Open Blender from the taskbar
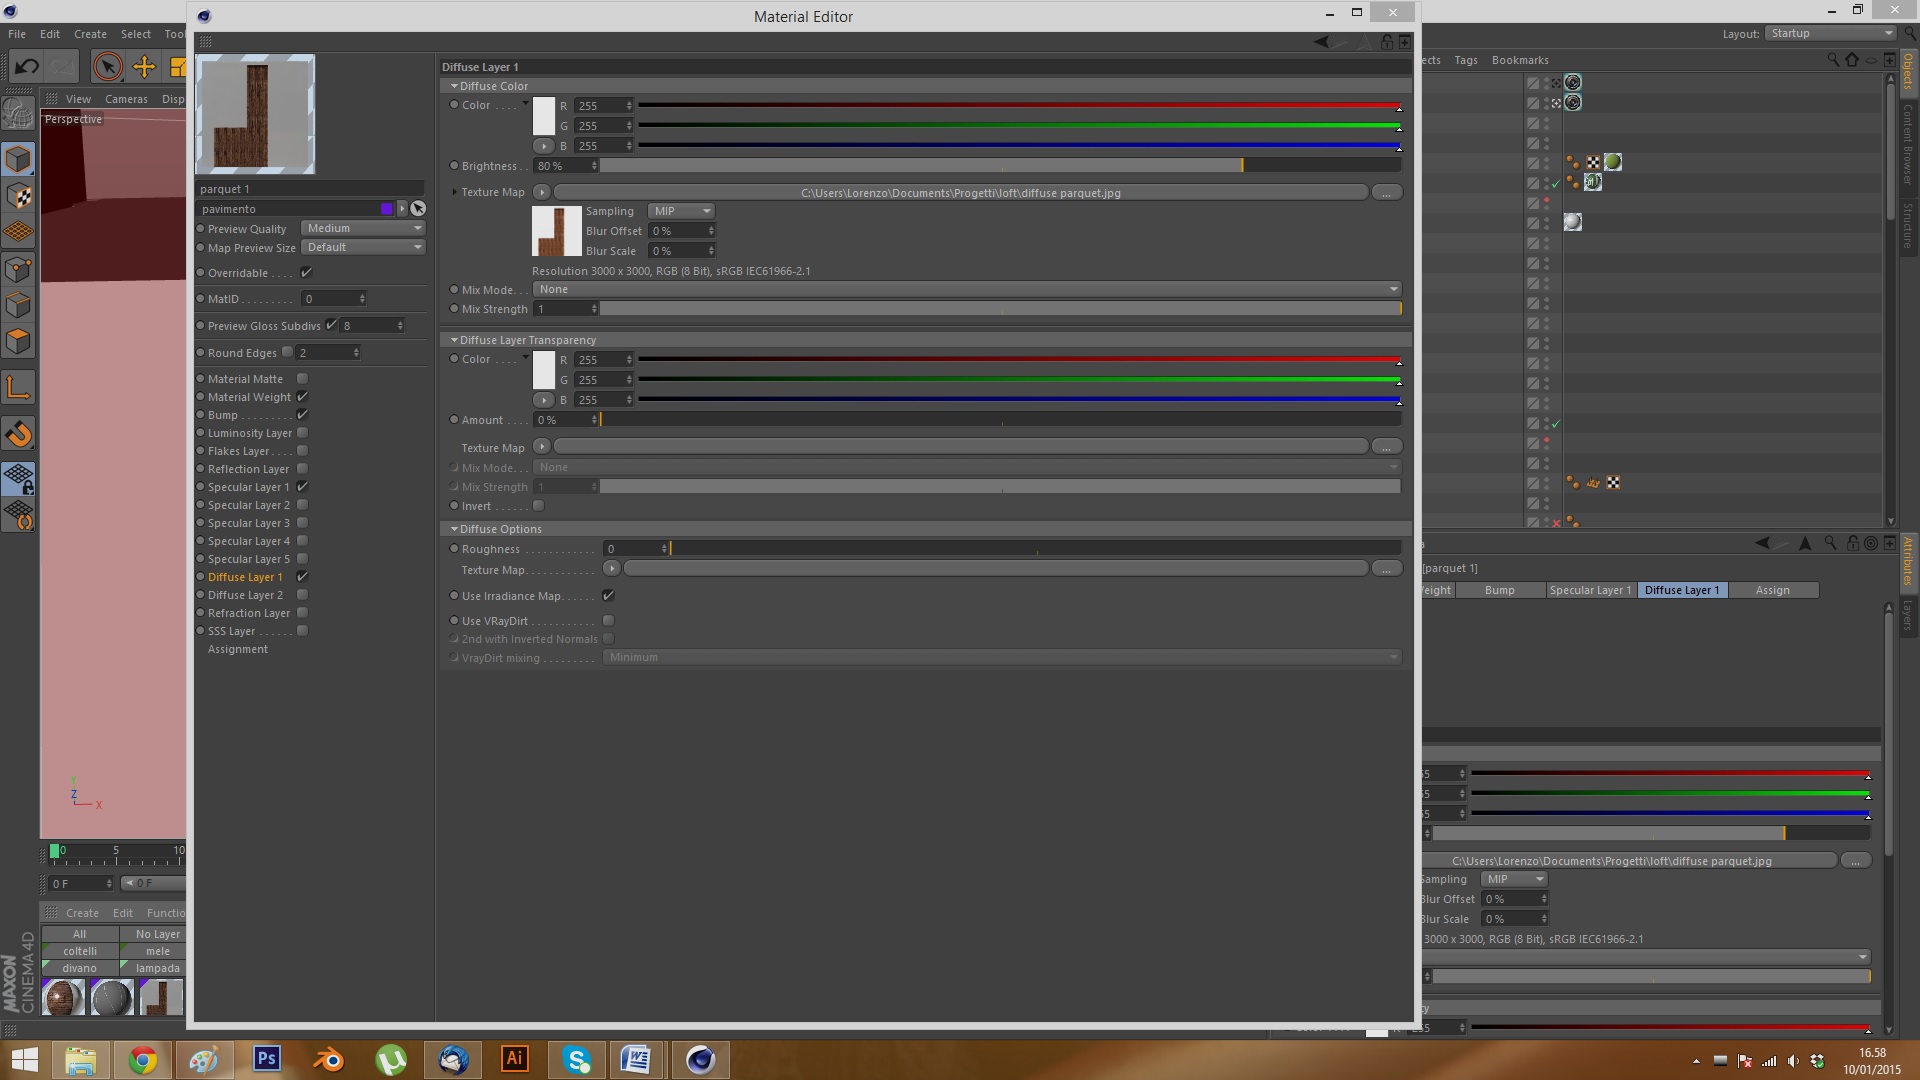This screenshot has width=1920, height=1080. (x=328, y=1059)
